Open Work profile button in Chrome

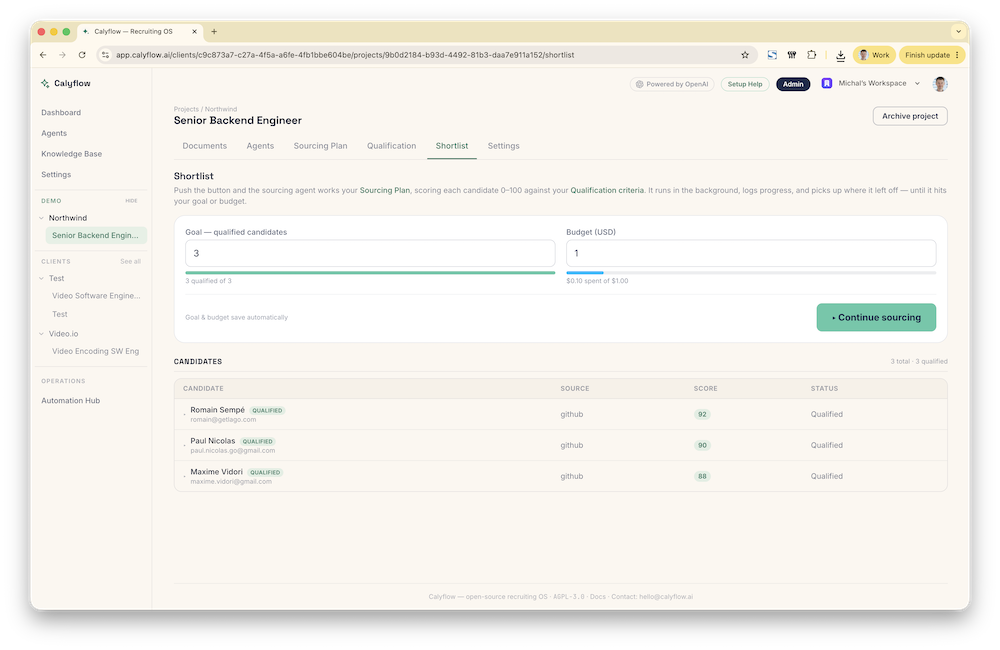click(x=874, y=55)
